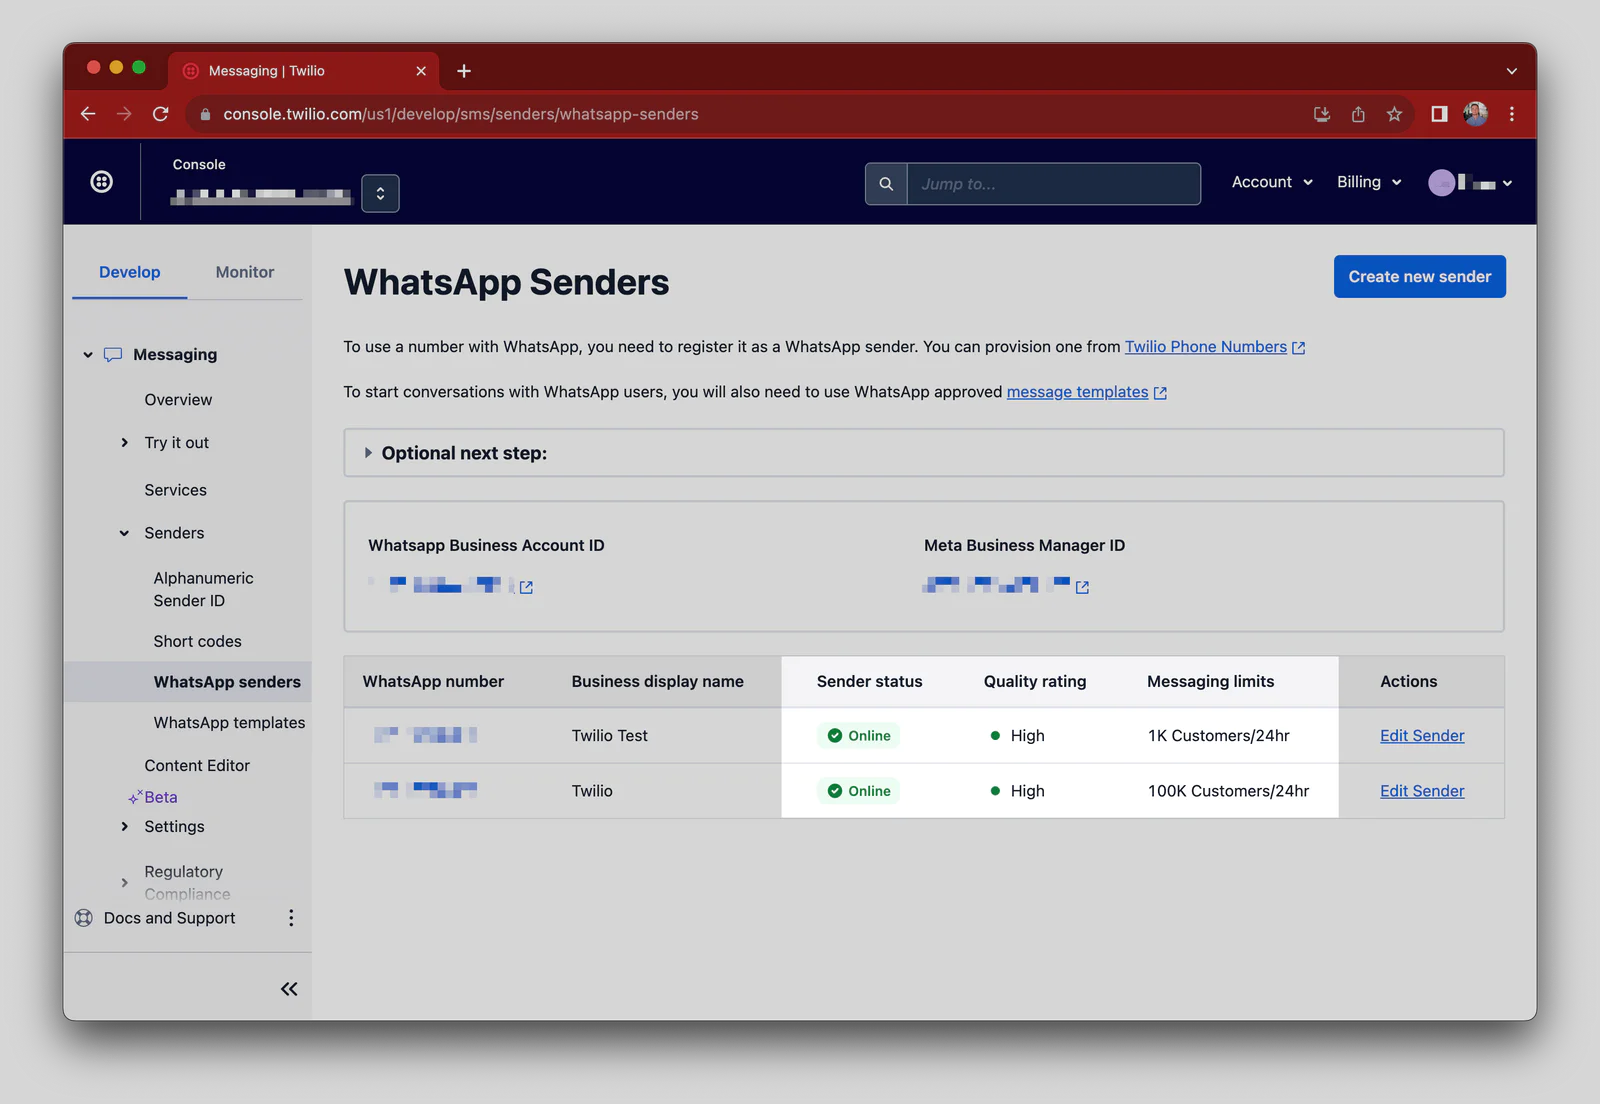
Task: Click the Docs and Support lifebuoy icon
Action: click(x=84, y=918)
